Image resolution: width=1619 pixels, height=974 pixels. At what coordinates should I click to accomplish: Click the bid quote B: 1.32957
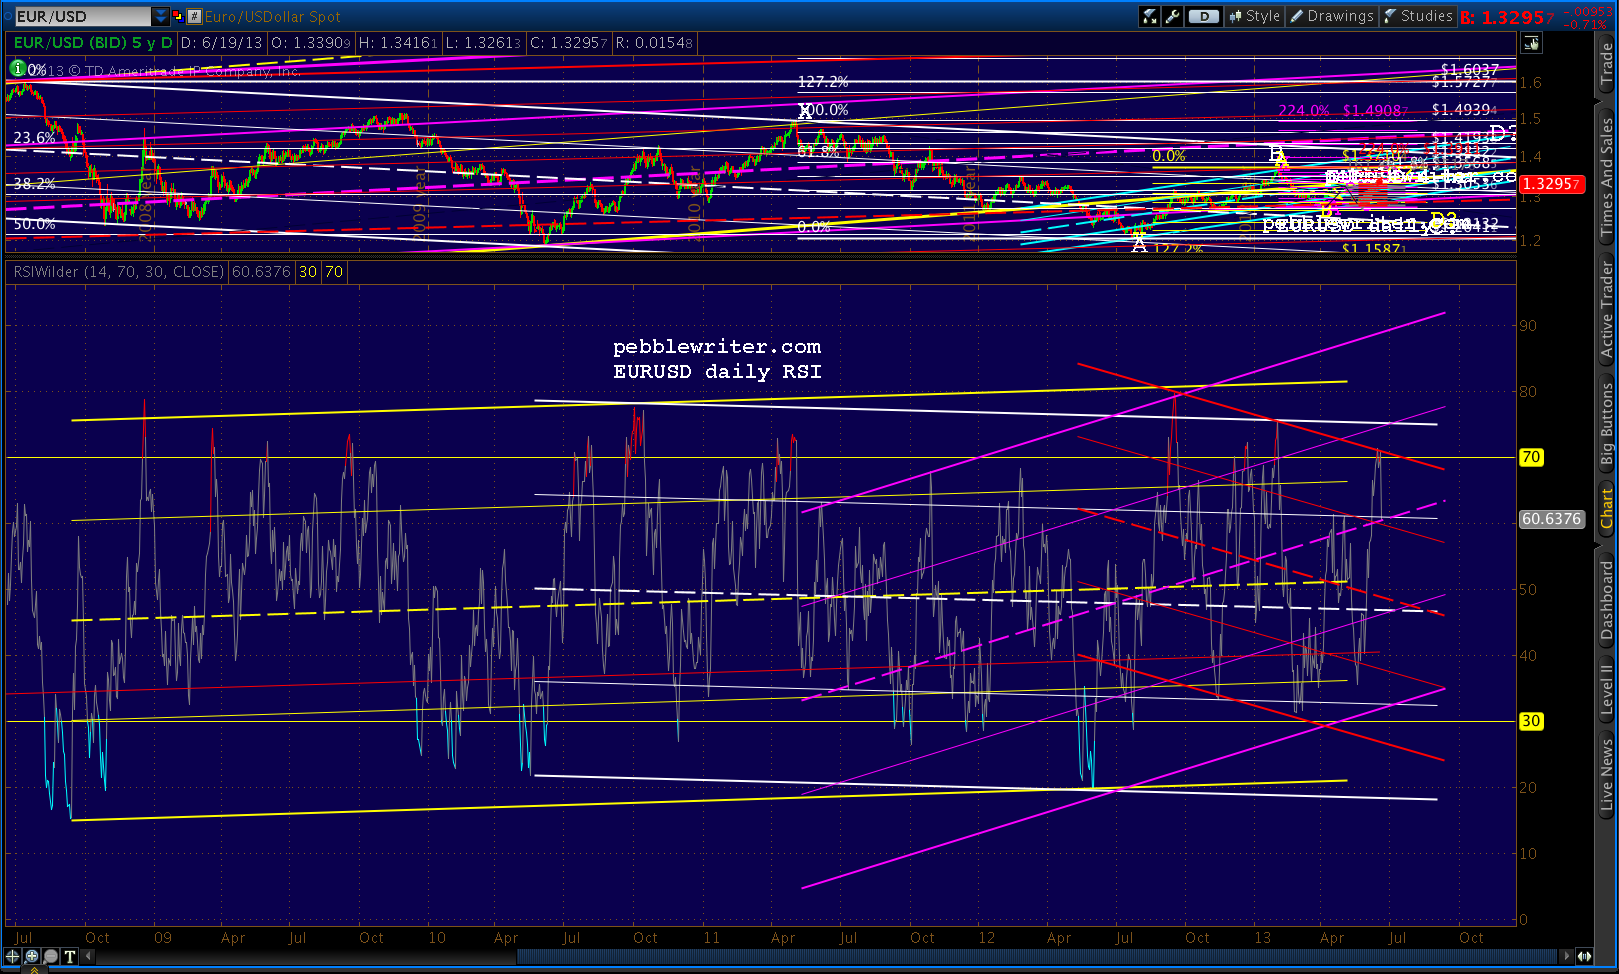pyautogui.click(x=1507, y=17)
